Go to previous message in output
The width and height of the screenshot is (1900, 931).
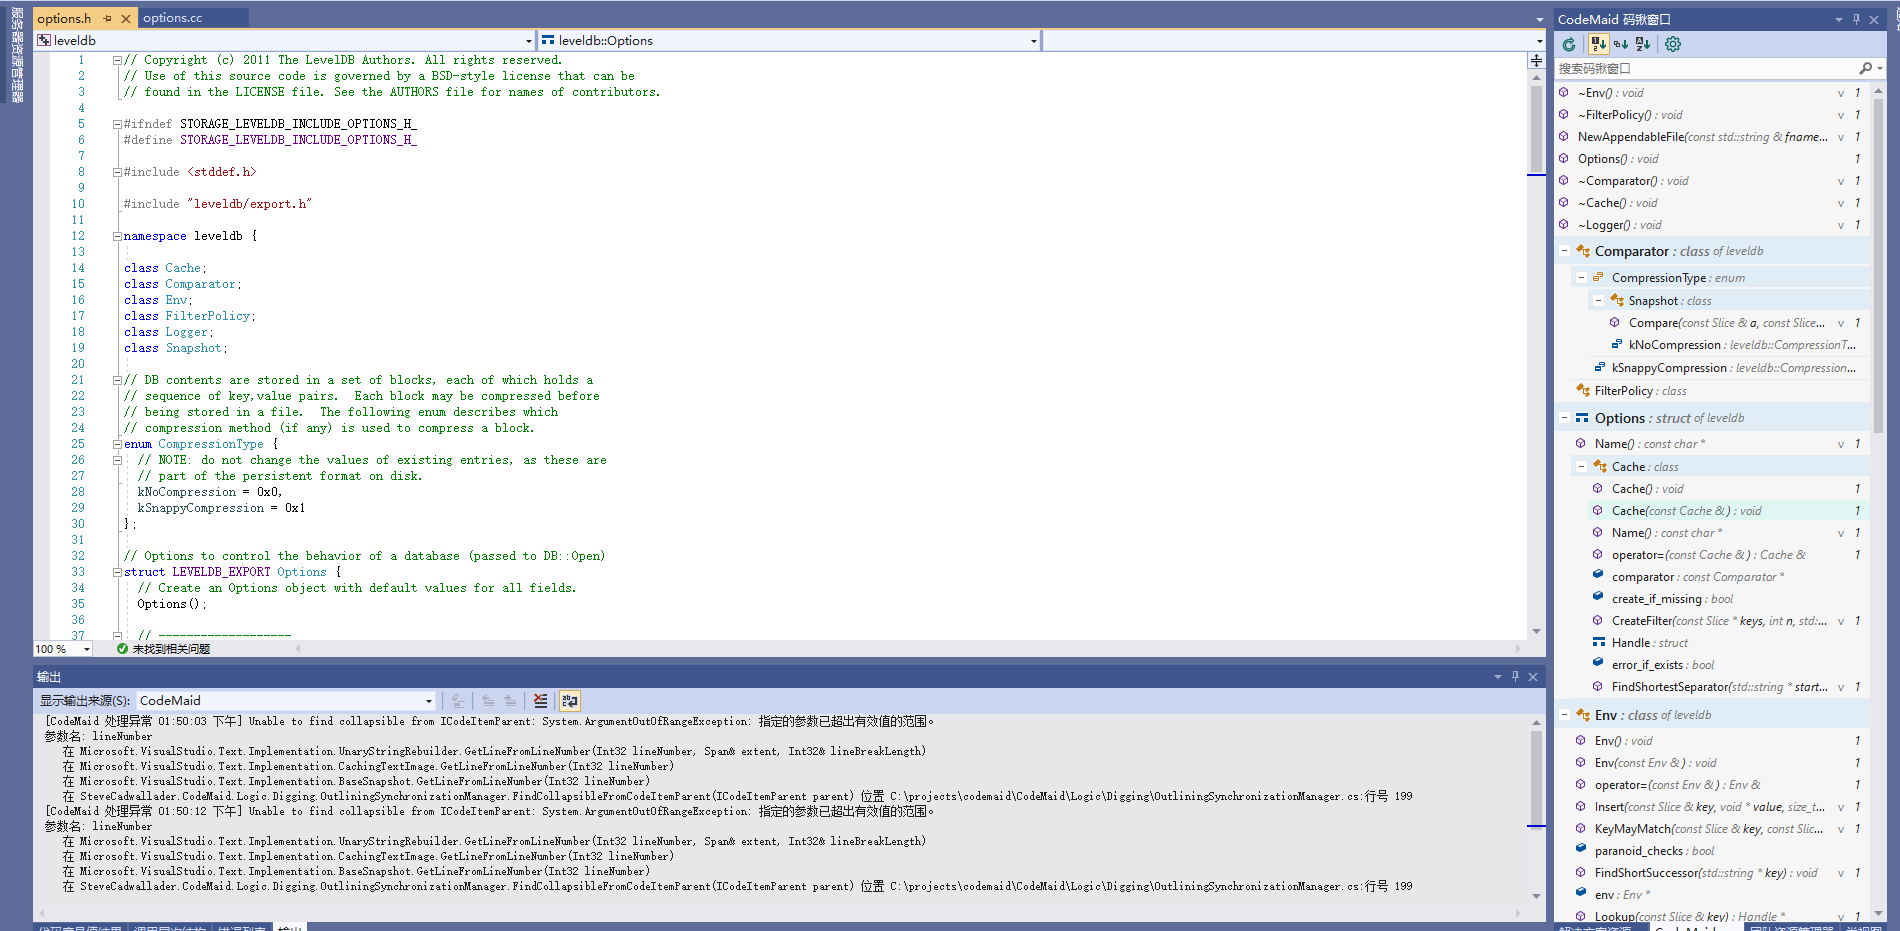pos(487,700)
